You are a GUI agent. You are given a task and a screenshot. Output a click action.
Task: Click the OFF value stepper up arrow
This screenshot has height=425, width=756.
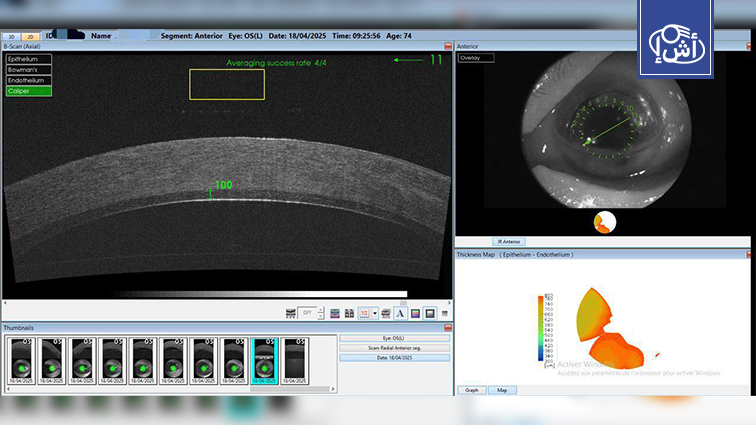(321, 310)
